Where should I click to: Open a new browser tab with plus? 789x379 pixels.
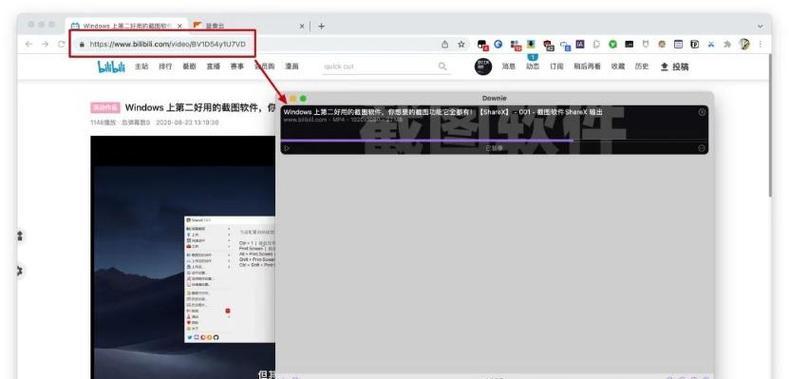[322, 26]
